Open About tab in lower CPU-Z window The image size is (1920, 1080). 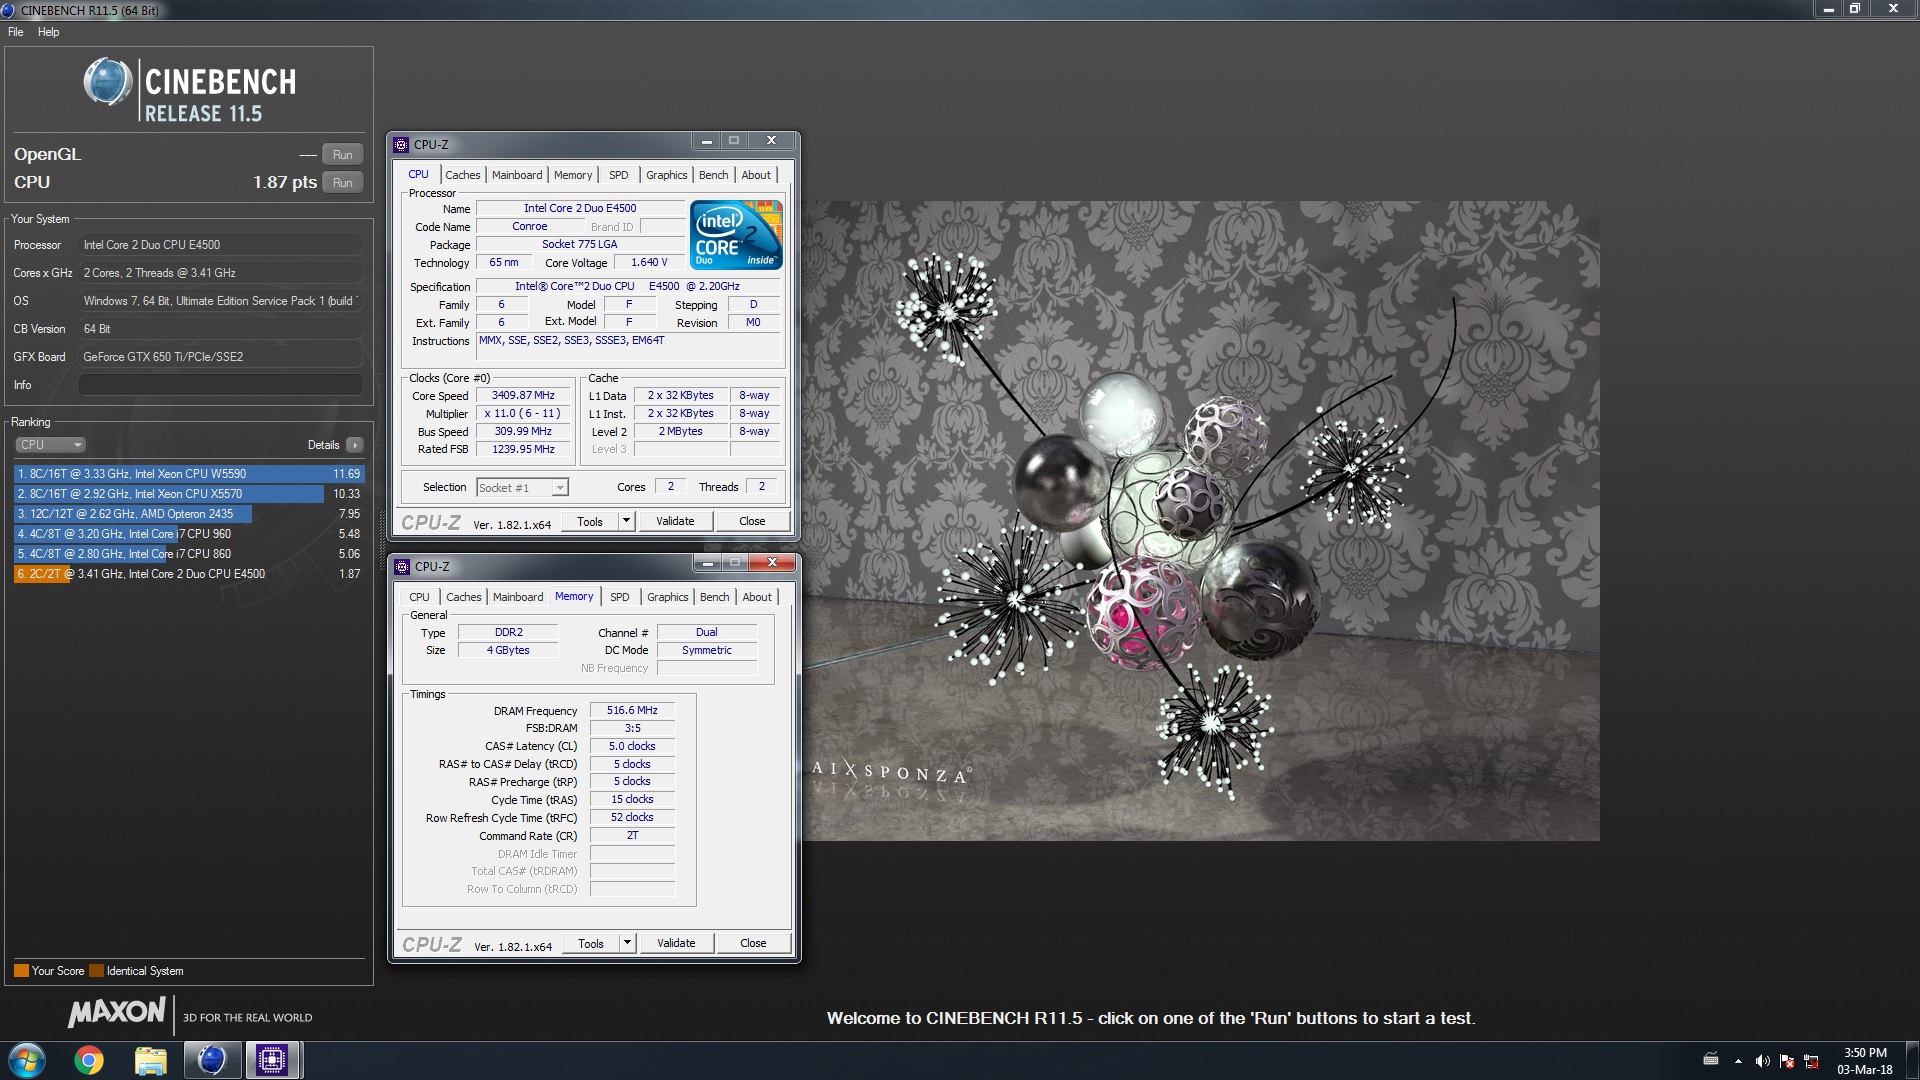(x=757, y=597)
